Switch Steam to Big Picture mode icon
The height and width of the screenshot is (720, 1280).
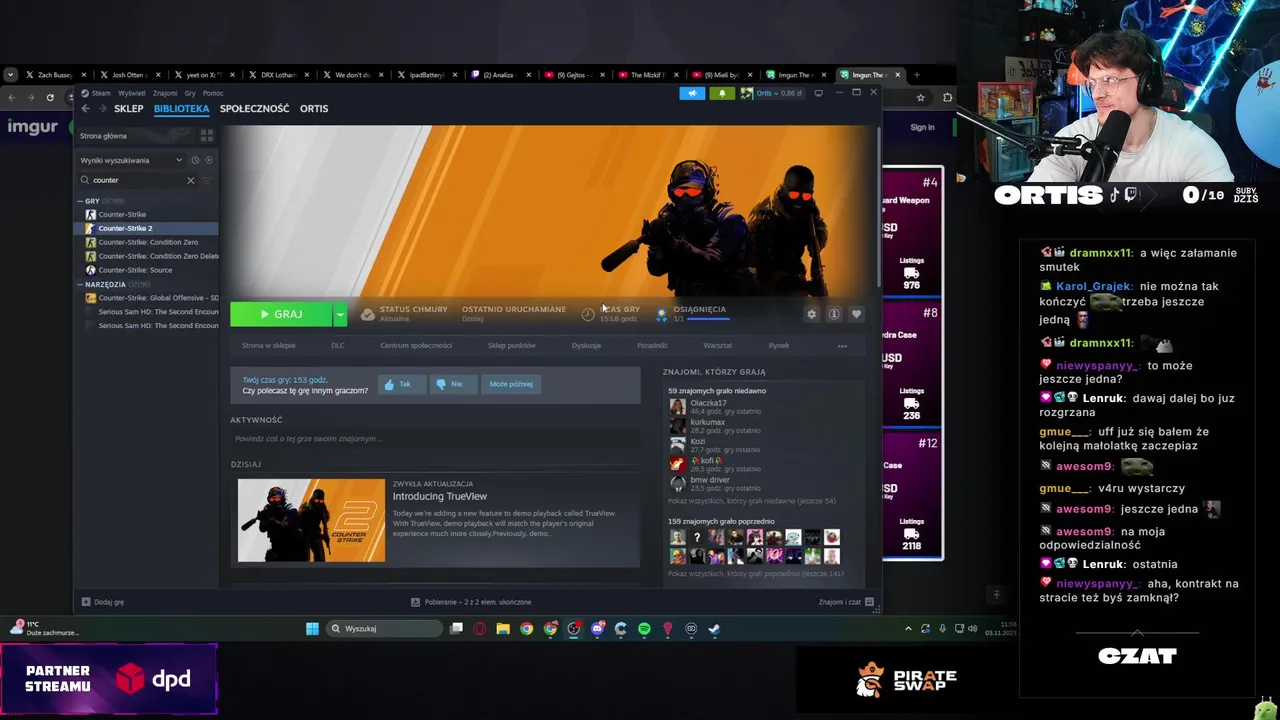pyautogui.click(x=818, y=93)
